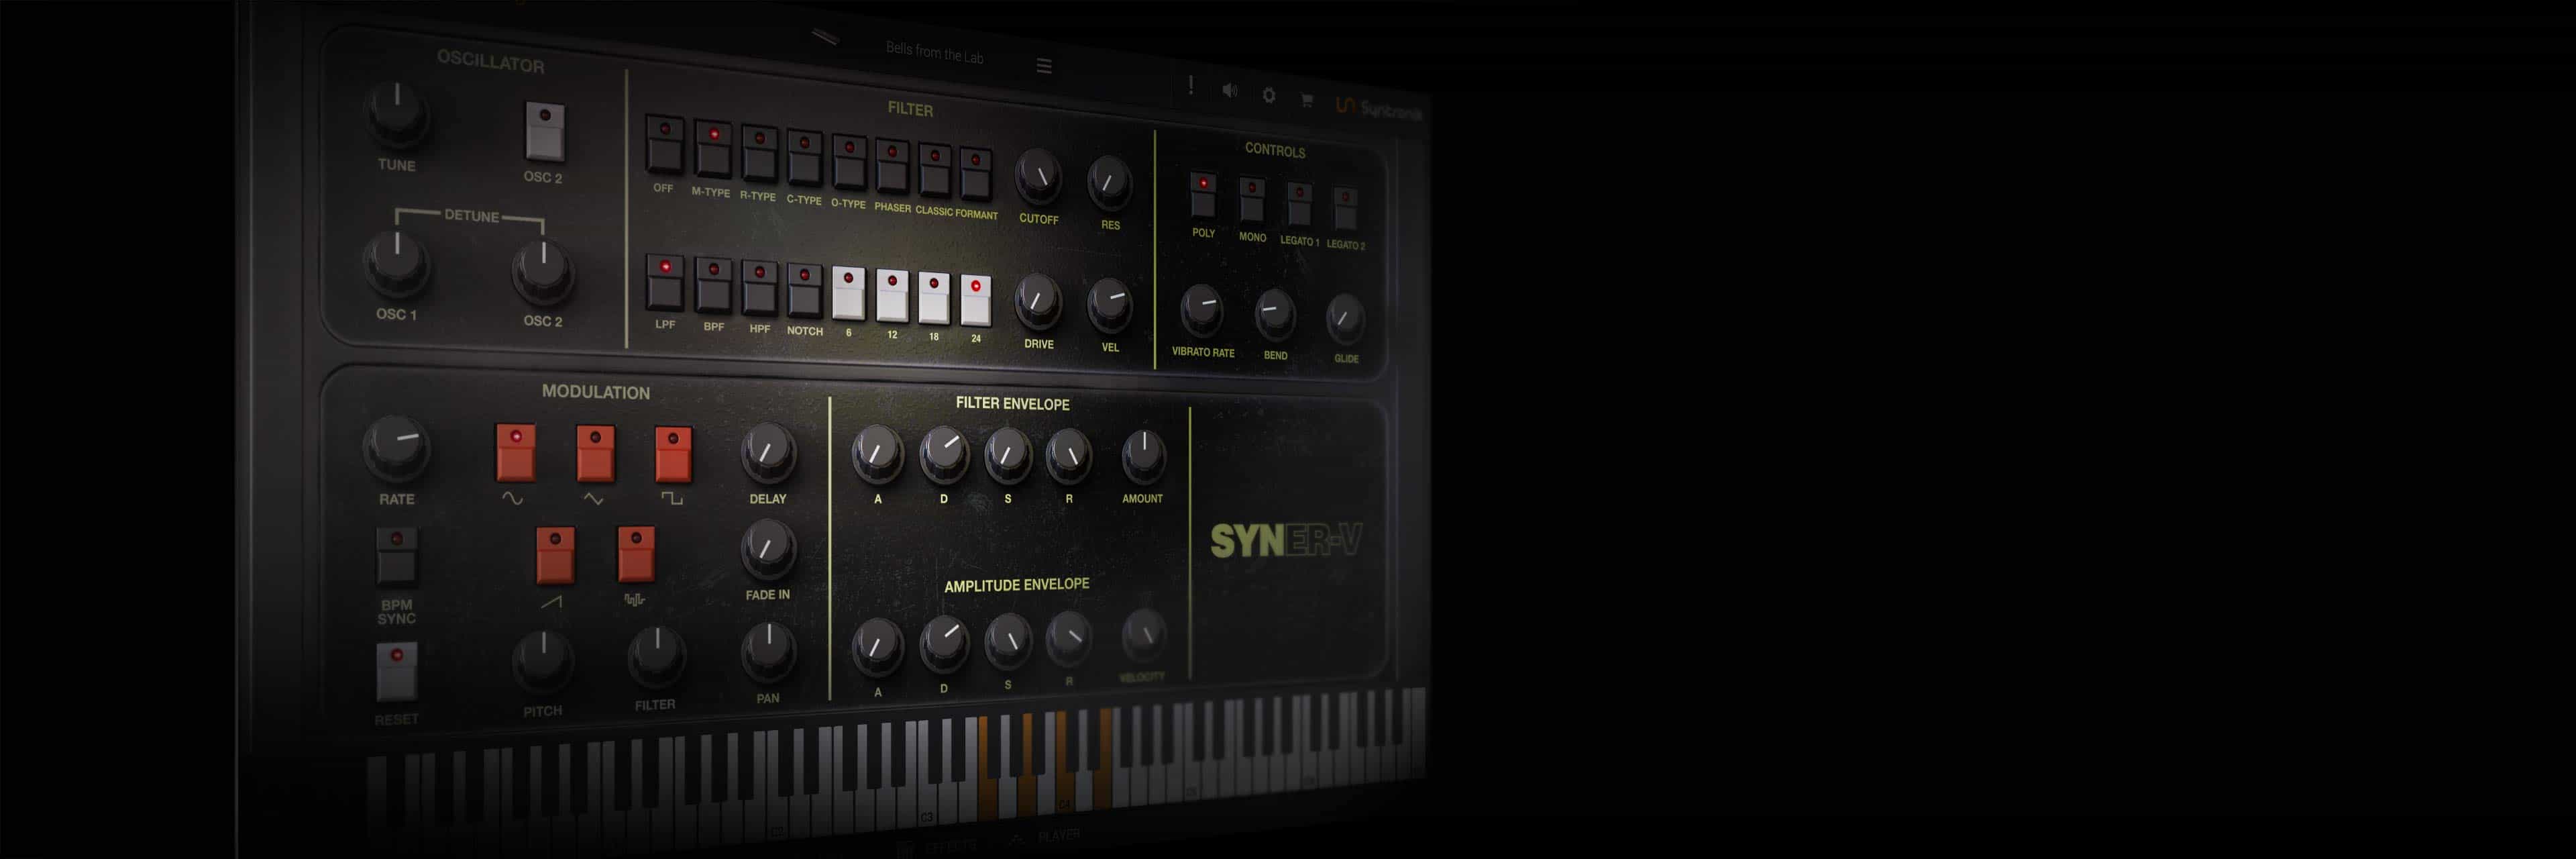
Task: Click the BEND knob
Action: [x=1275, y=315]
